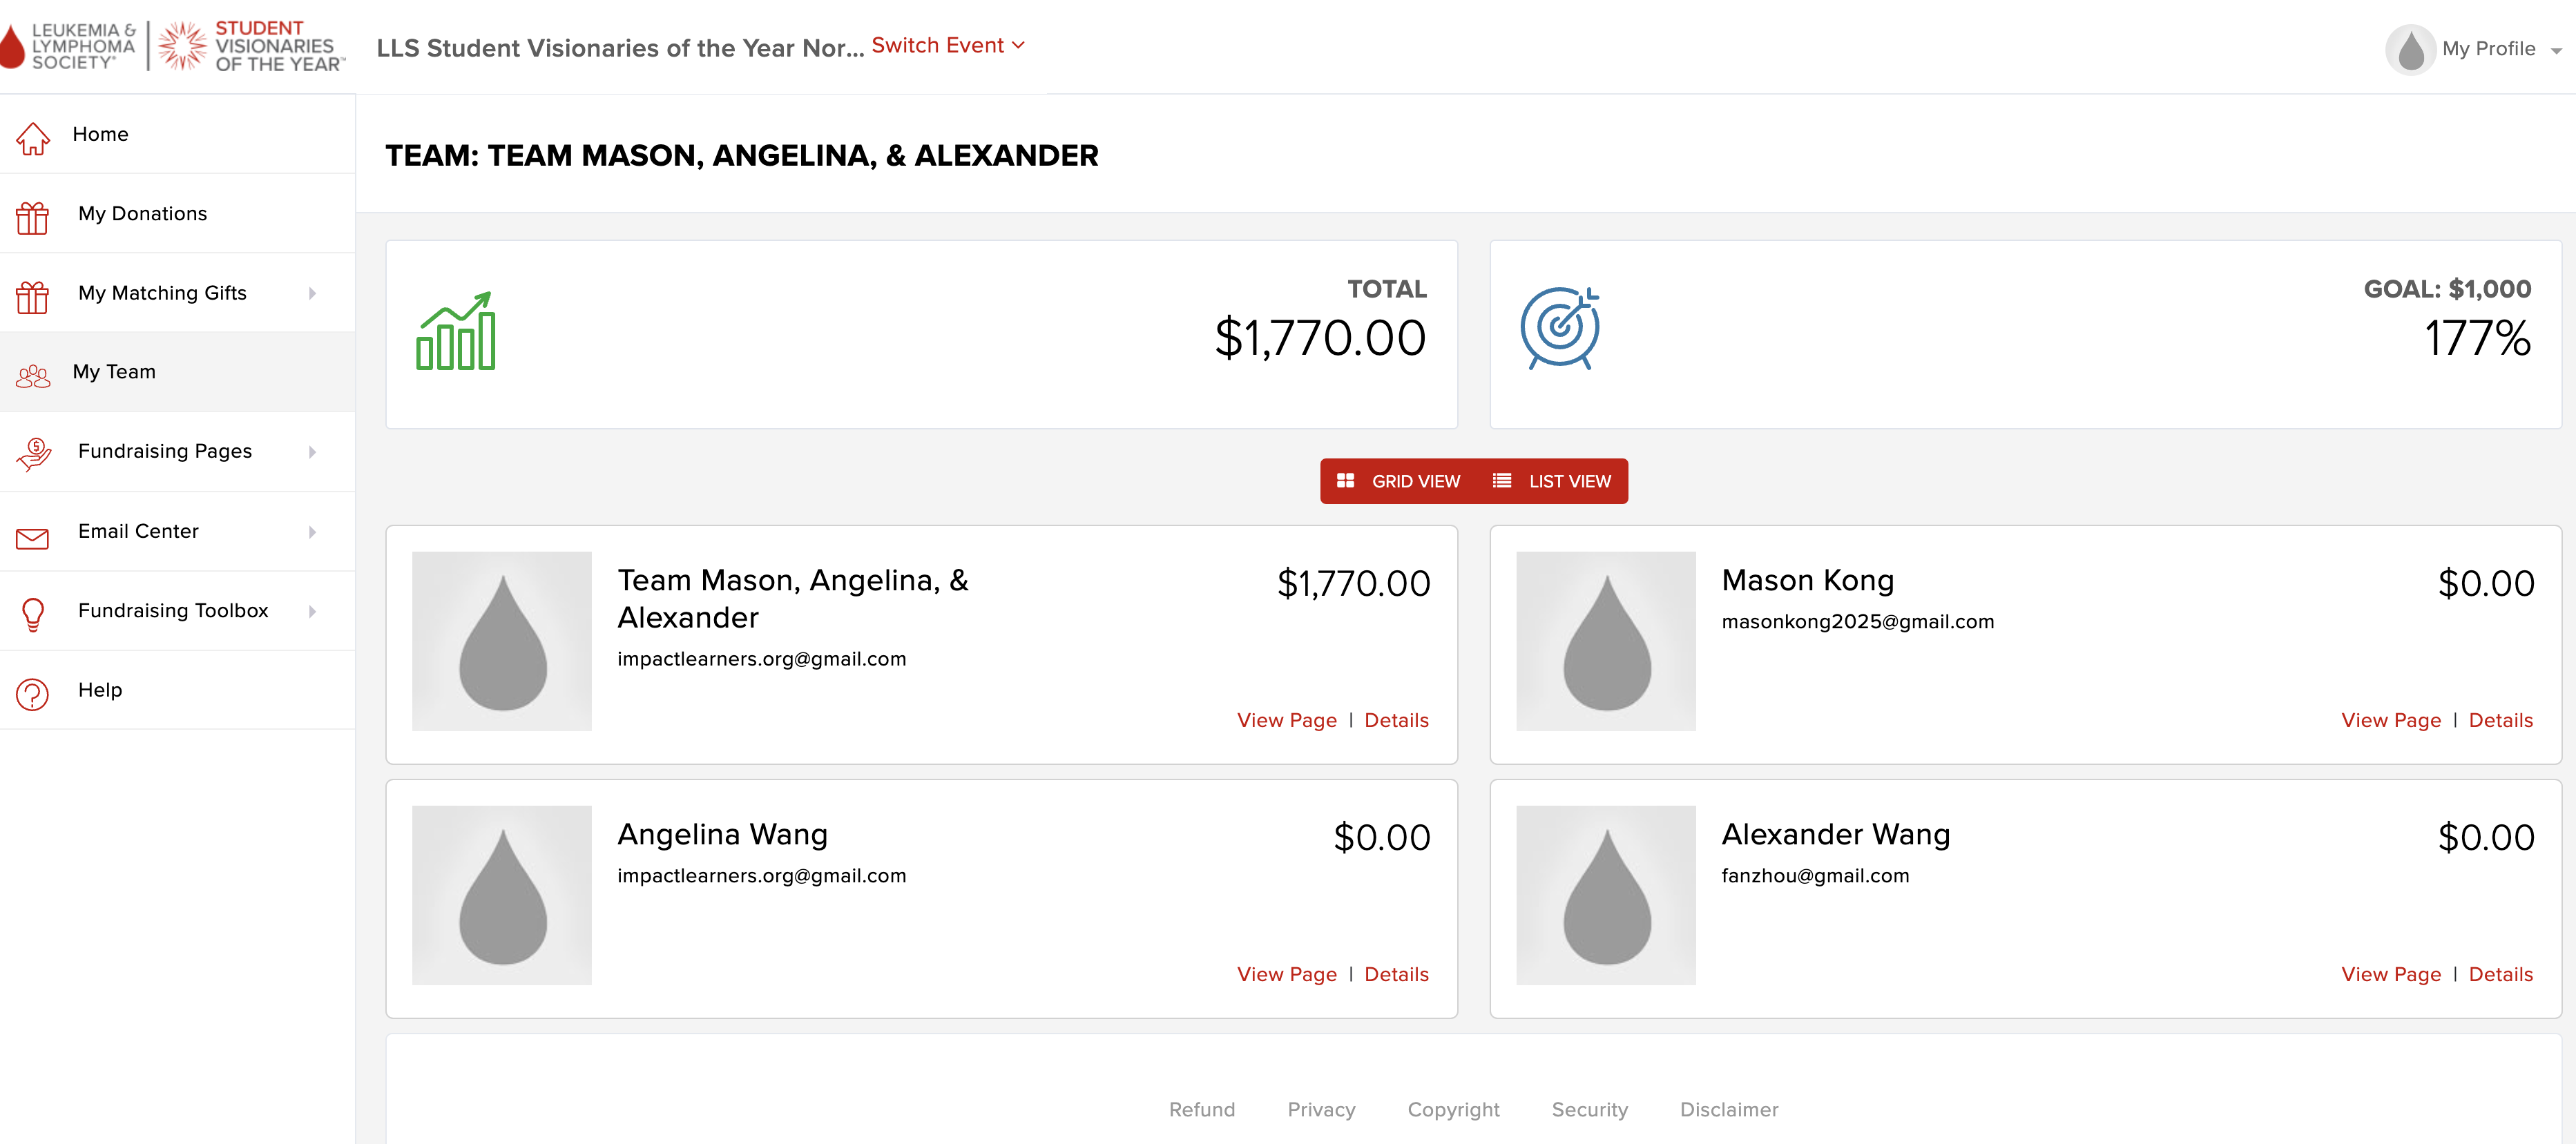Switch to List View
This screenshot has width=2576, height=1144.
[x=1552, y=481]
